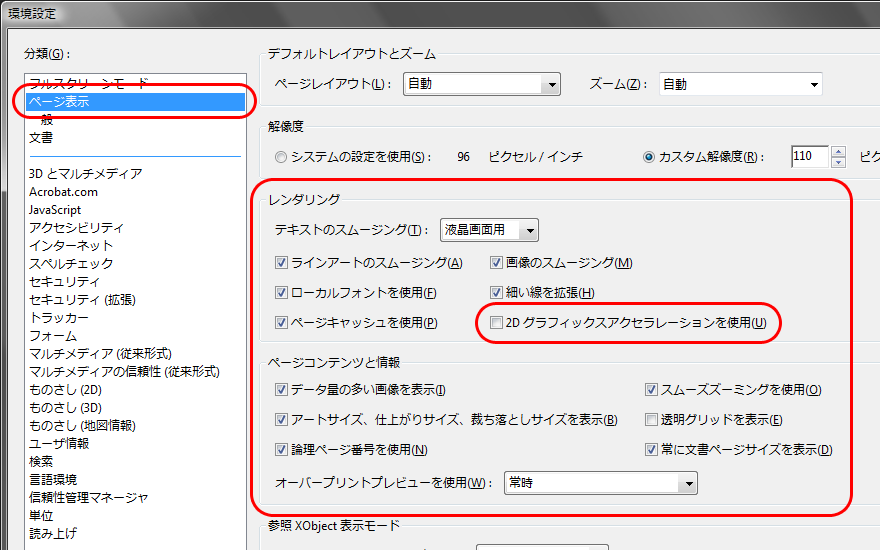The width and height of the screenshot is (880, 550).
Task: Enable 2D グラフィックスアクセラレーションを使用 checkbox
Action: click(496, 323)
